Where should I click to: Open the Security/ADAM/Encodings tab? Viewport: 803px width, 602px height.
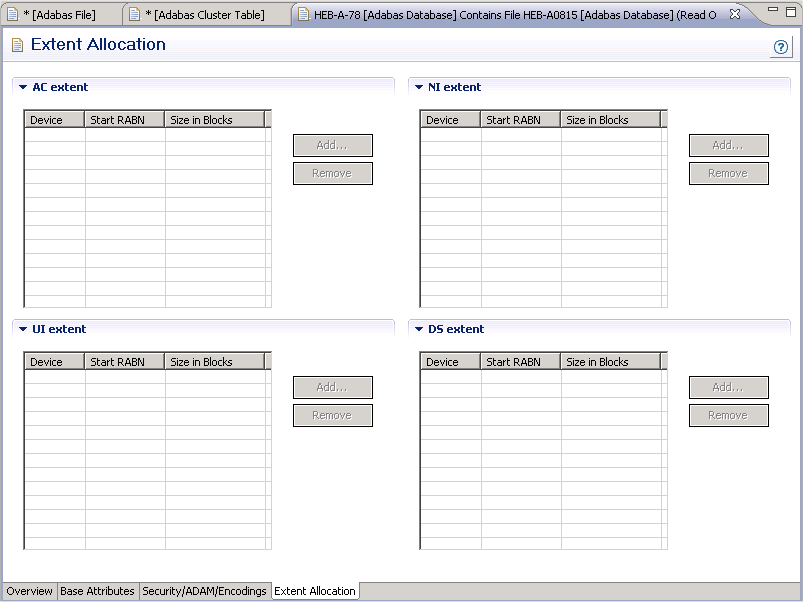[205, 591]
